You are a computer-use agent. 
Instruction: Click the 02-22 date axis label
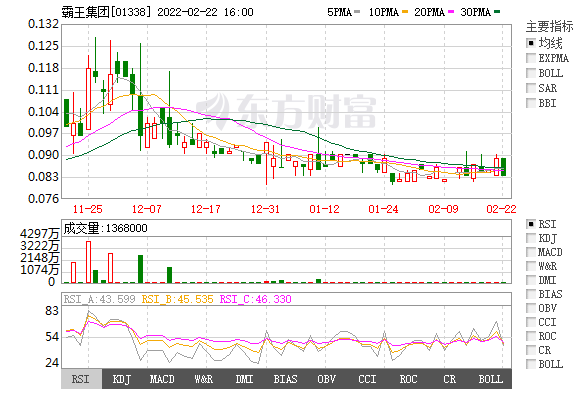(x=501, y=209)
